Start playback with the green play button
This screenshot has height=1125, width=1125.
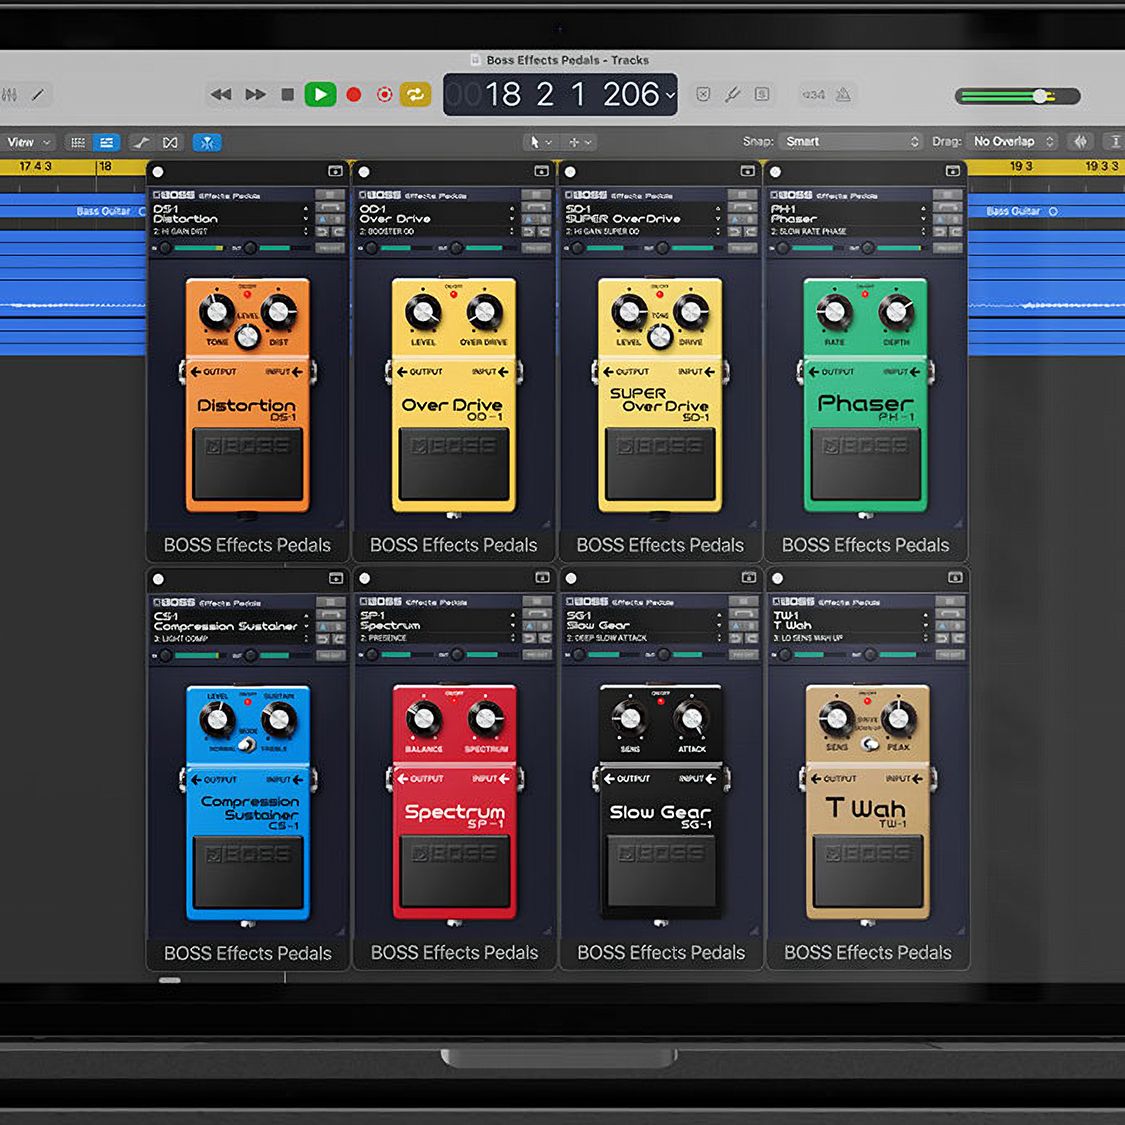click(320, 94)
